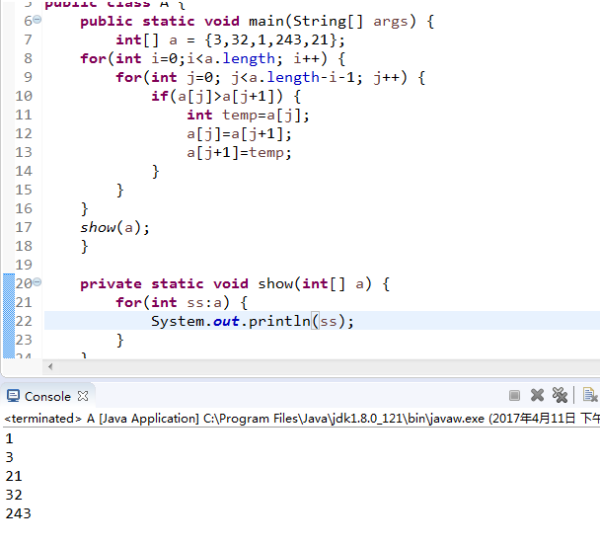Viewport: 600px width, 545px height.
Task: Click console output value 3
Action: pos(10,457)
